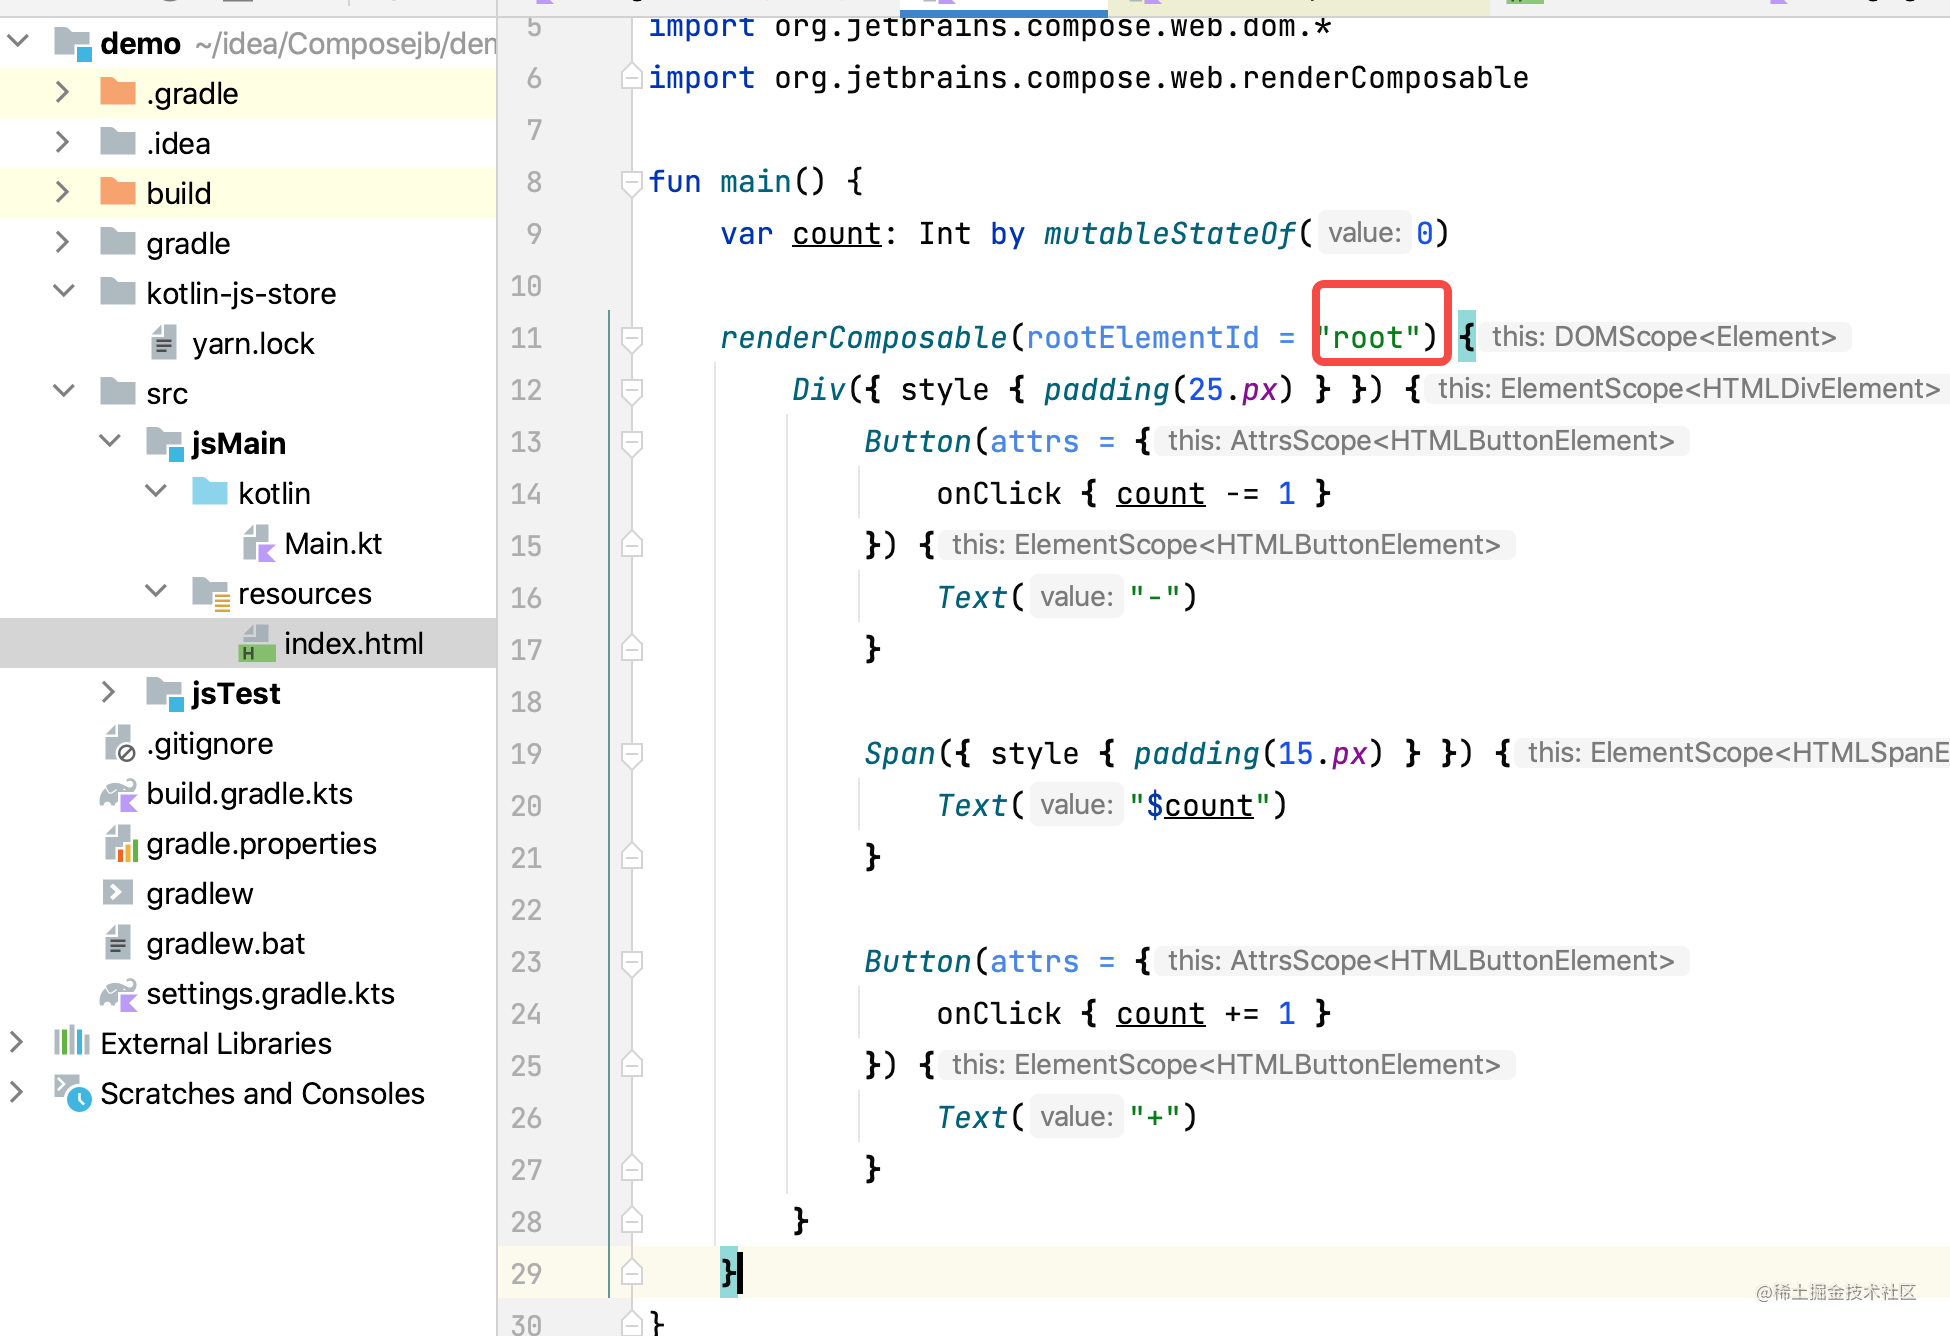Click the build.gradle.kts Gradle elephant icon
This screenshot has width=1950, height=1336.
pos(118,794)
